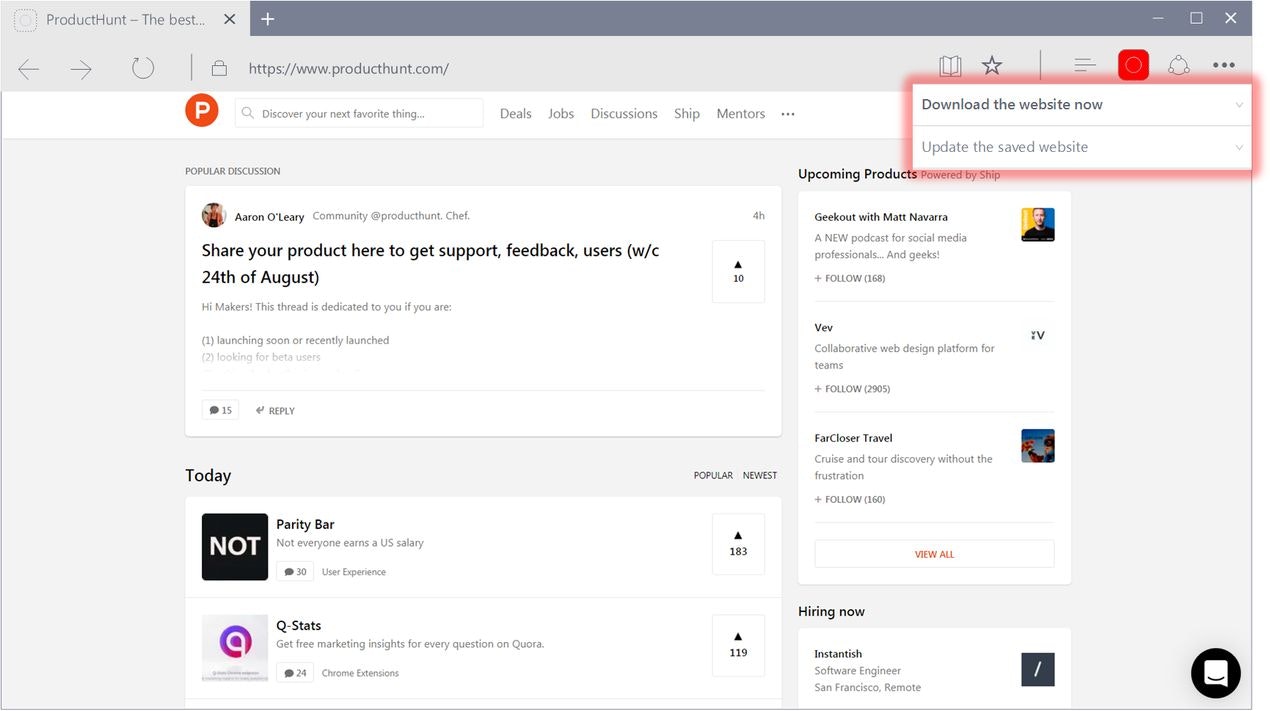Open the Hub lines icon

click(x=1085, y=66)
